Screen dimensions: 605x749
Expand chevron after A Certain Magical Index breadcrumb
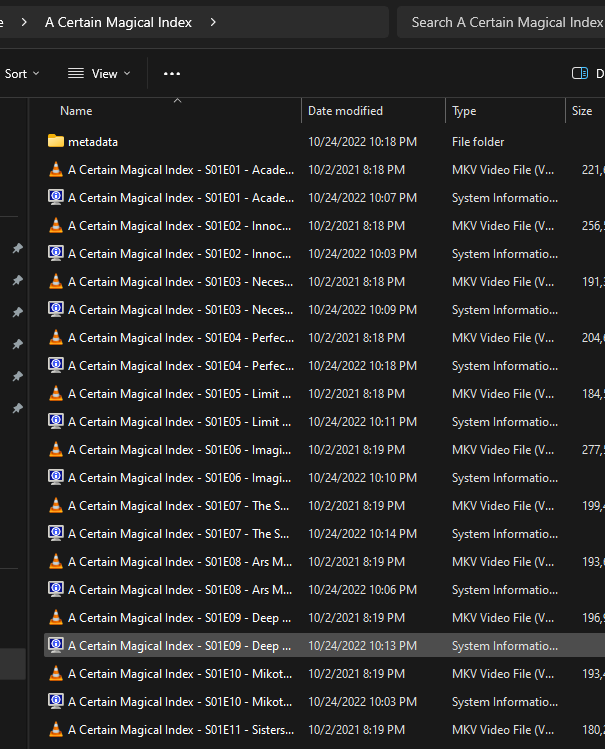[213, 22]
